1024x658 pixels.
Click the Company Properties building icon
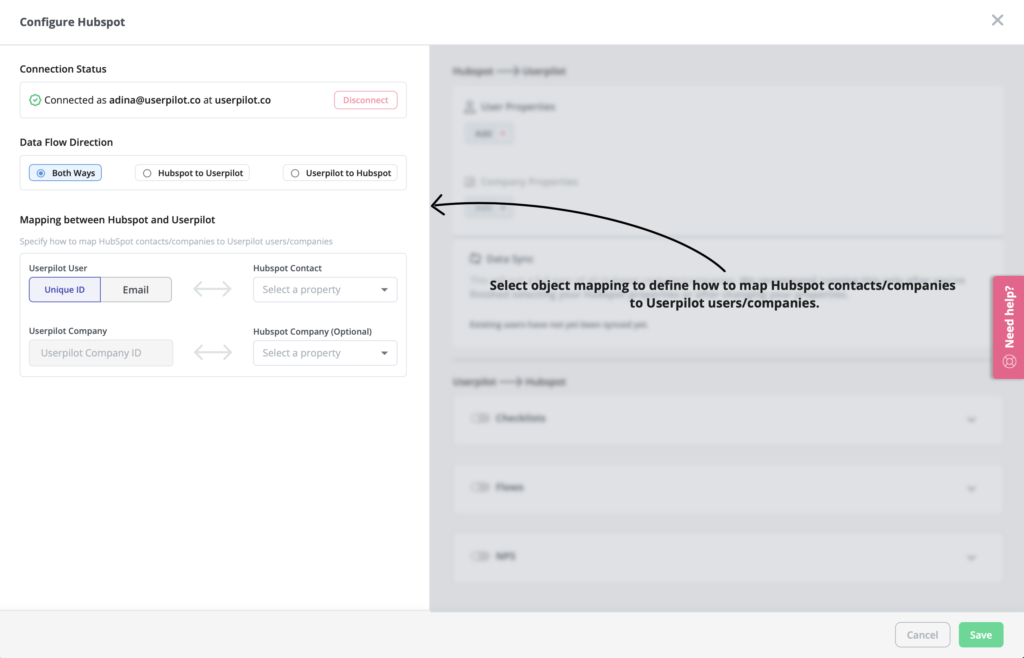coord(470,181)
